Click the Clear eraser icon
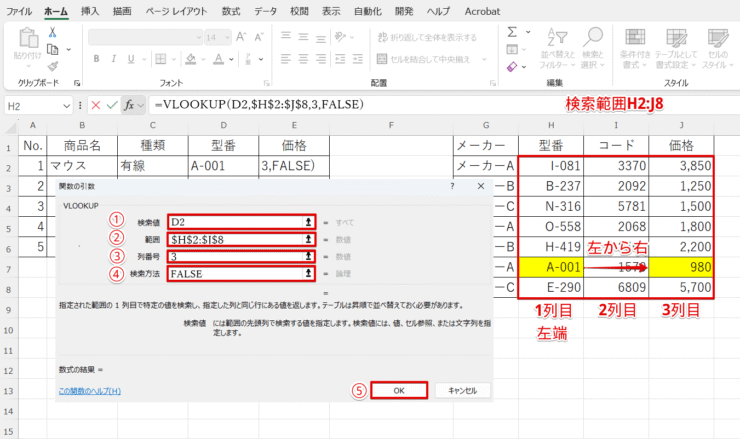 512,67
